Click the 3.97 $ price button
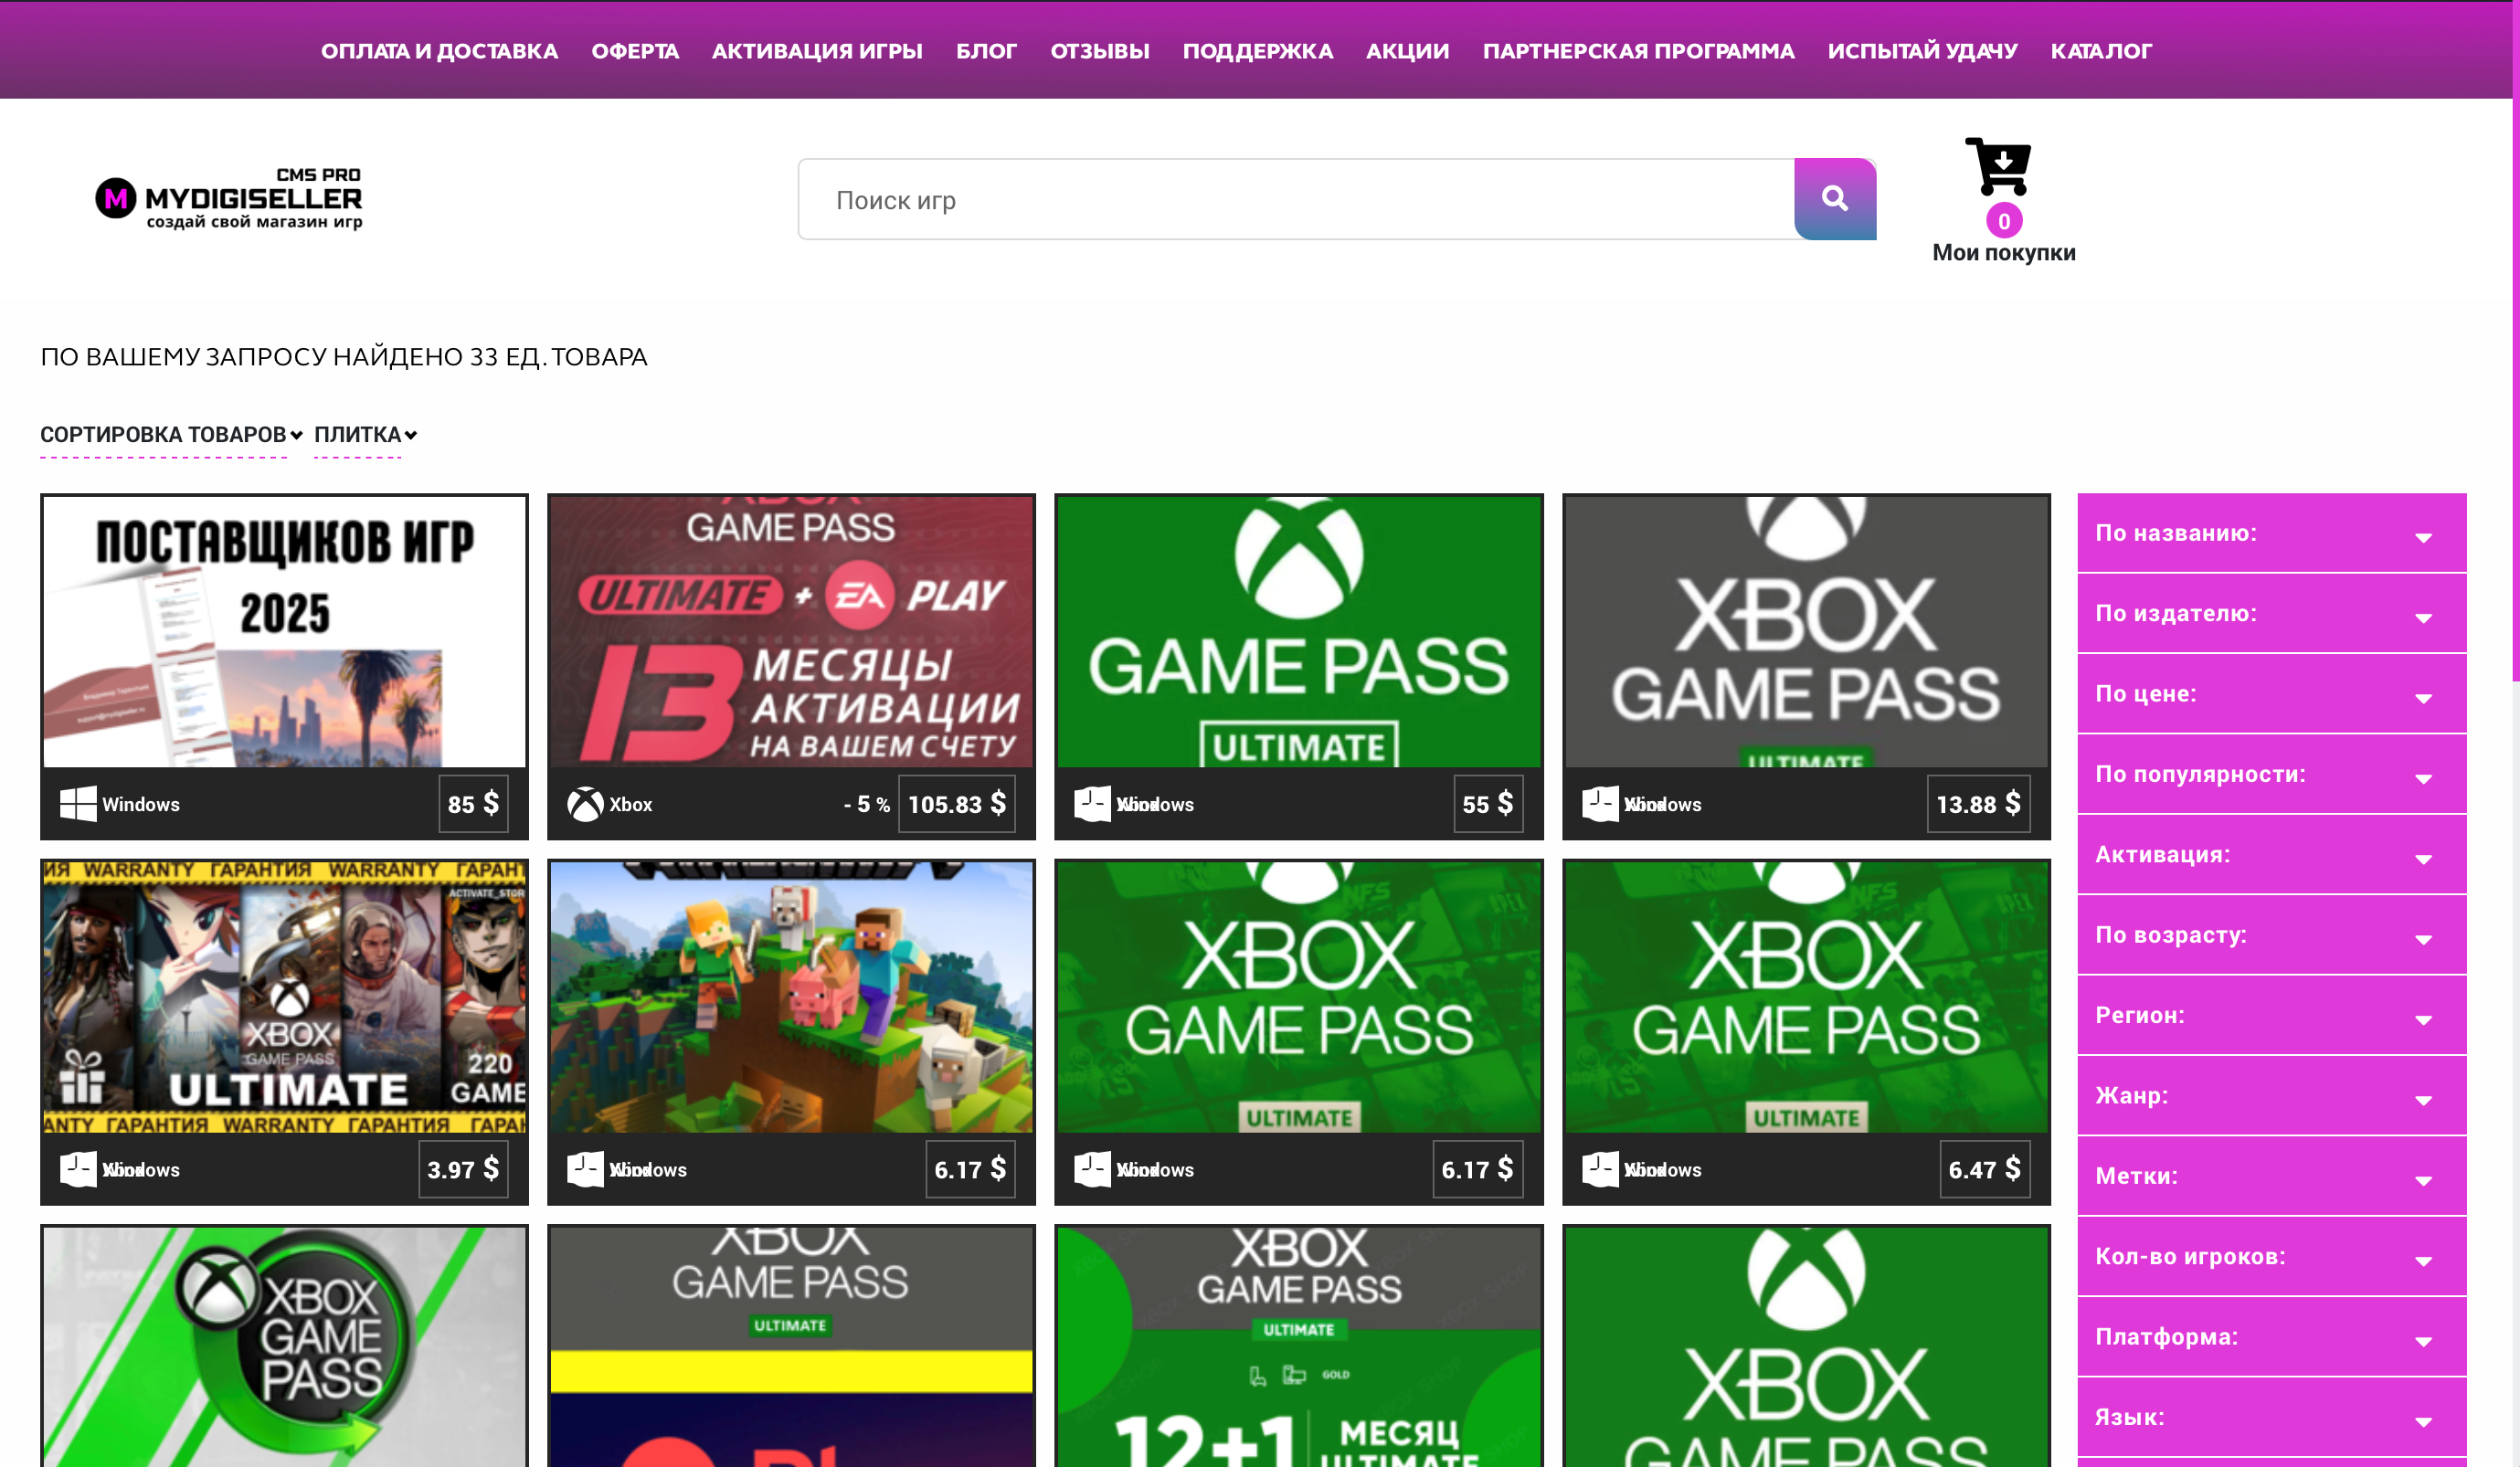Screen dimensions: 2520x1467 point(463,1168)
